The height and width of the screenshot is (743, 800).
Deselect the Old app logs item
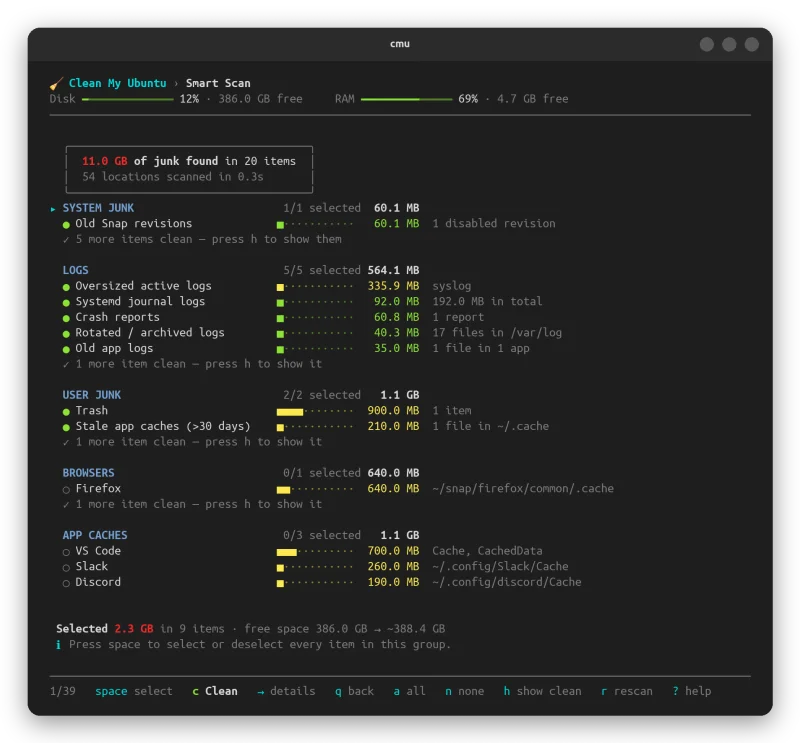[x=66, y=350]
